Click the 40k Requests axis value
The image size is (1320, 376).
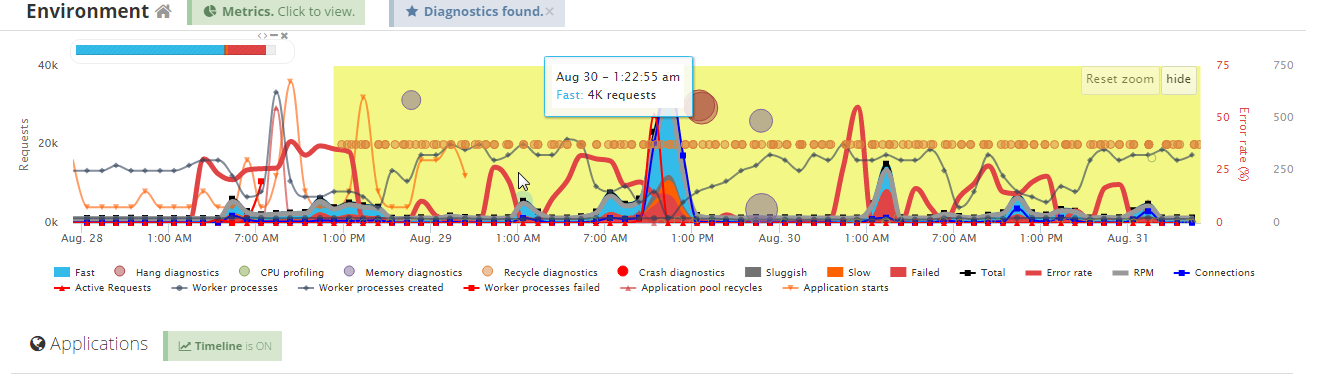pyautogui.click(x=48, y=65)
